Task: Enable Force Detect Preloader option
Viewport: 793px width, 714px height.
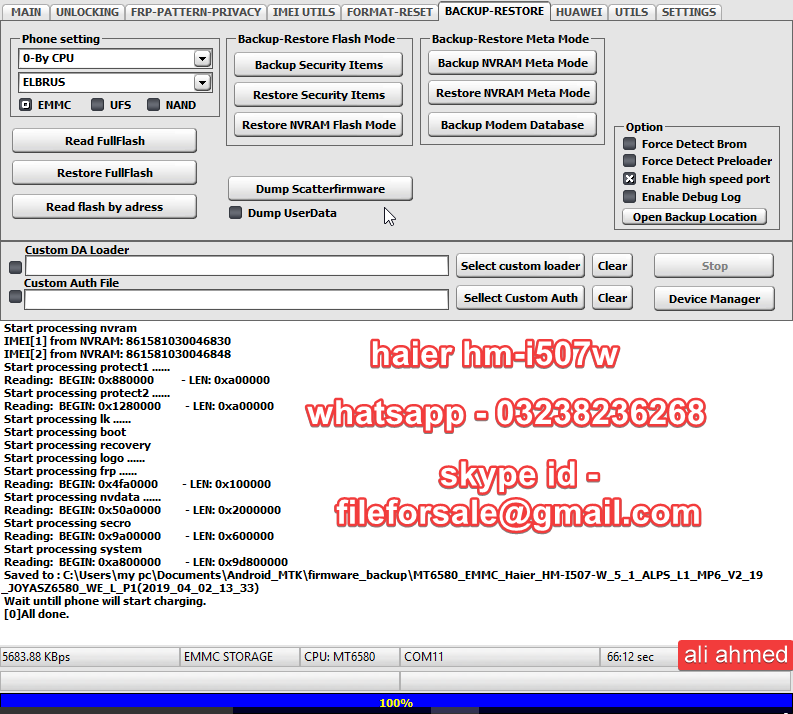Action: click(x=629, y=161)
